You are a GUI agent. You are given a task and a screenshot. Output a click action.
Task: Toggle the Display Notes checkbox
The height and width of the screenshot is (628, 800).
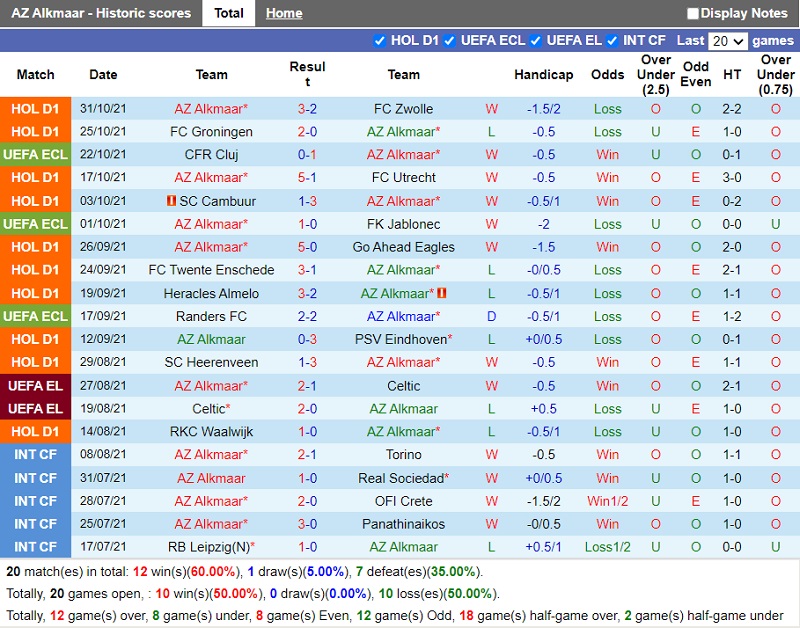click(693, 13)
